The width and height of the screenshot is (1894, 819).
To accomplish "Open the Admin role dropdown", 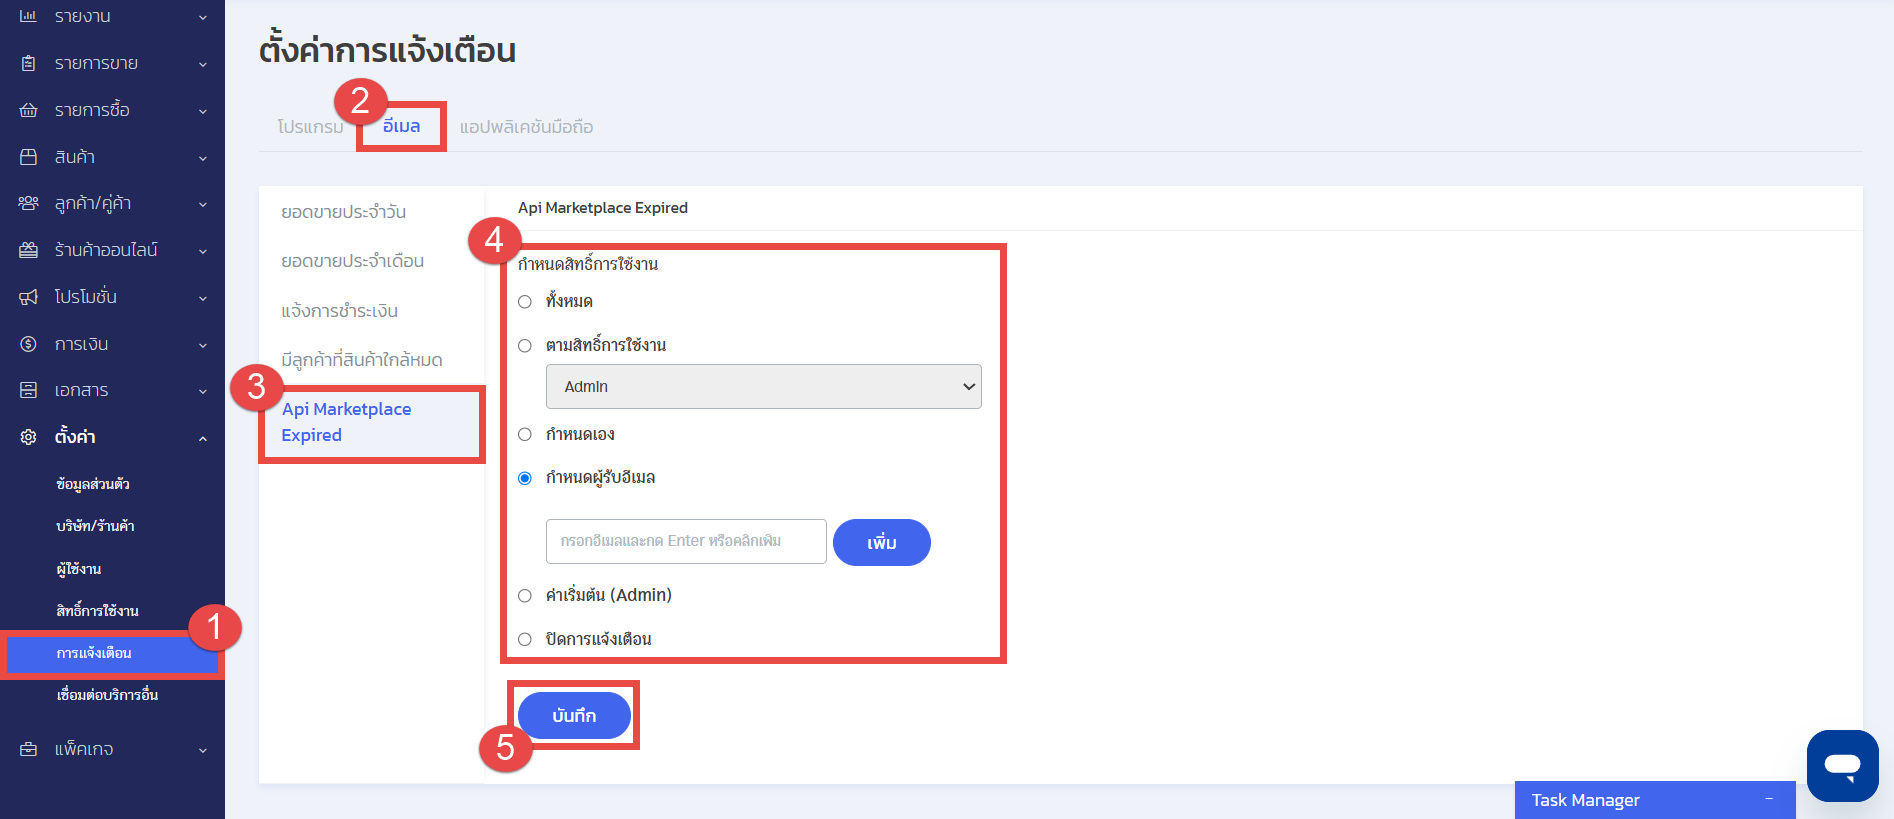I will (764, 387).
